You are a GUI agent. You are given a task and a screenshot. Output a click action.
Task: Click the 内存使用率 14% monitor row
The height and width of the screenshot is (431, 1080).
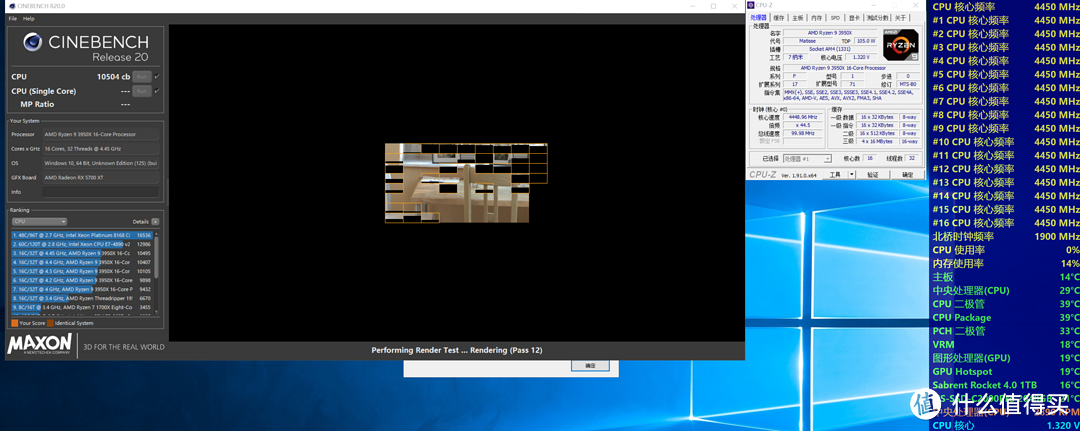pos(1006,263)
